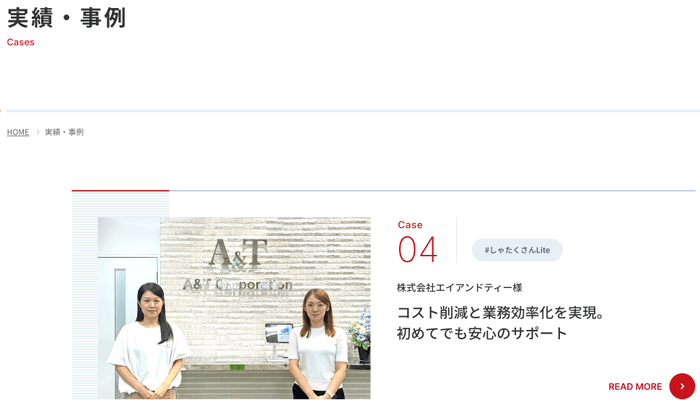
Task: Select the #しゃたくさんLite tag
Action: (x=517, y=250)
